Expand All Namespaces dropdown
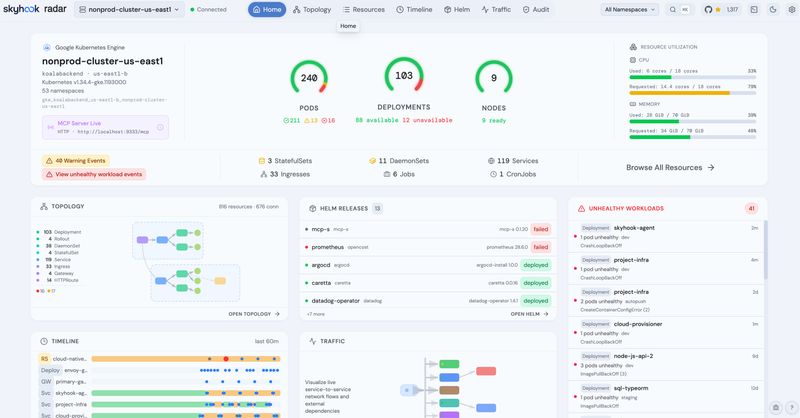 click(x=630, y=9)
